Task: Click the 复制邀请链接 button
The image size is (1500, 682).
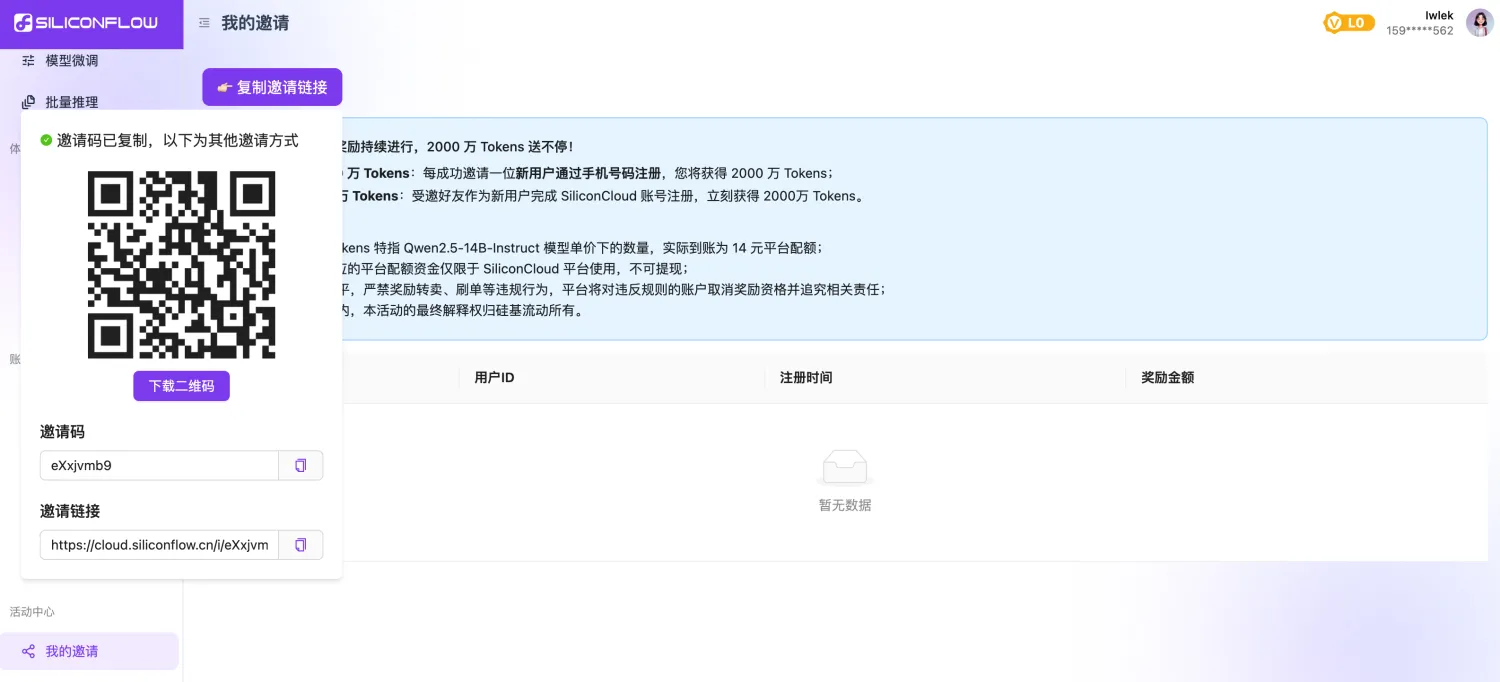Action: click(272, 87)
